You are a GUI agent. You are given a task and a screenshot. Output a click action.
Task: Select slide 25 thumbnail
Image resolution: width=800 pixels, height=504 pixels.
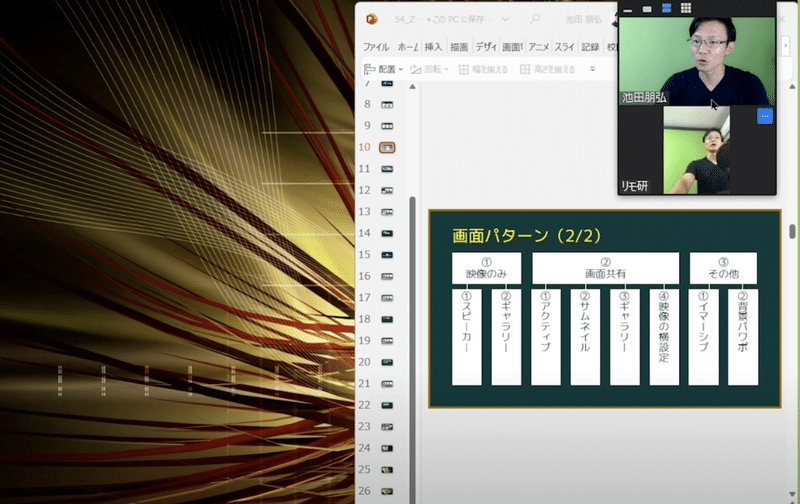tap(387, 469)
